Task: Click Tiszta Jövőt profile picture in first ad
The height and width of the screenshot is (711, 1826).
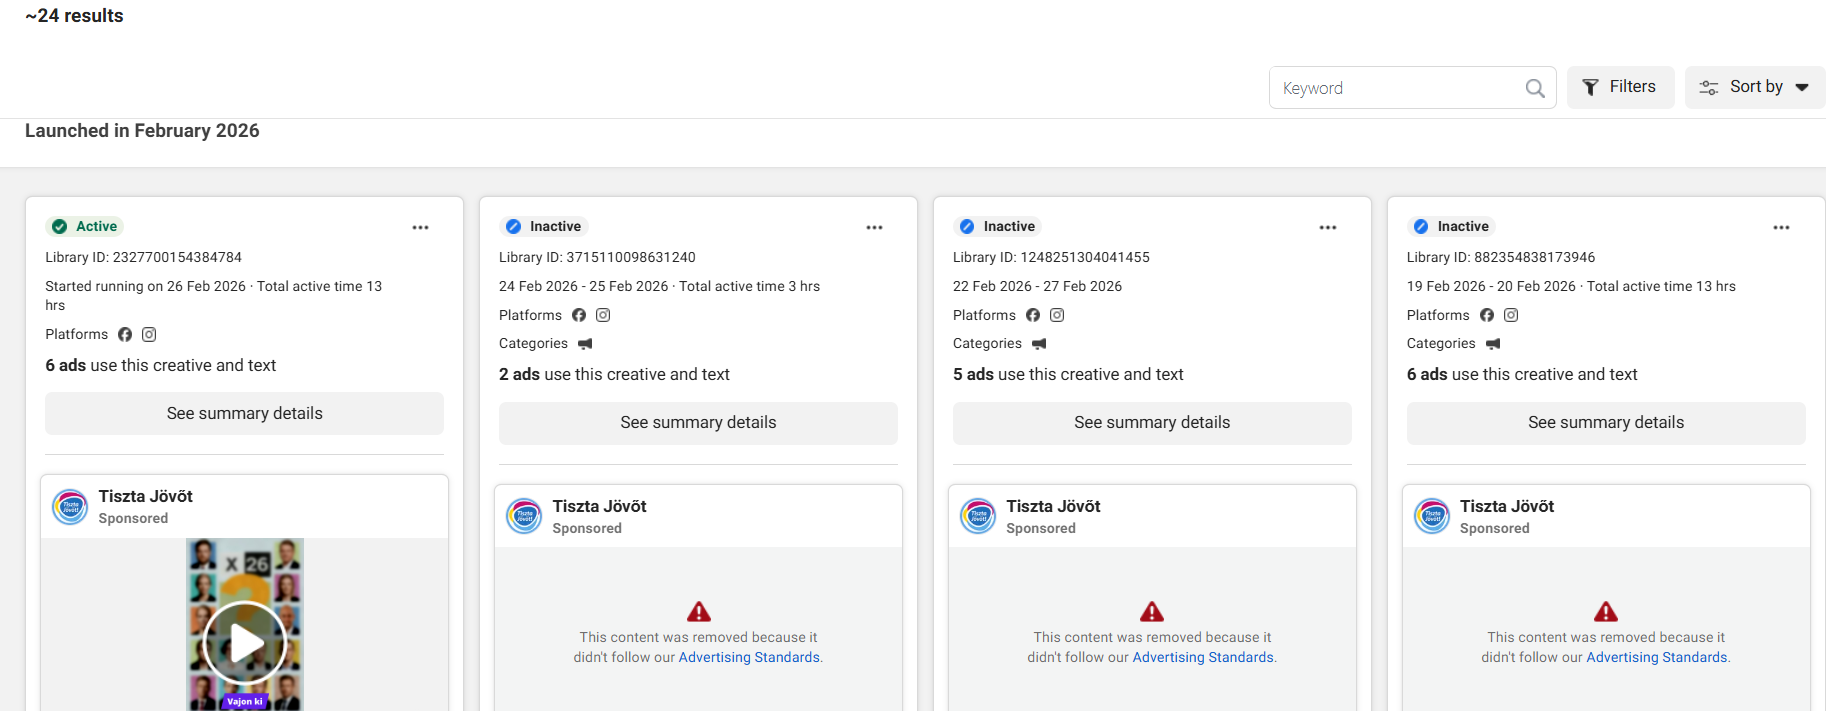Action: coord(70,507)
